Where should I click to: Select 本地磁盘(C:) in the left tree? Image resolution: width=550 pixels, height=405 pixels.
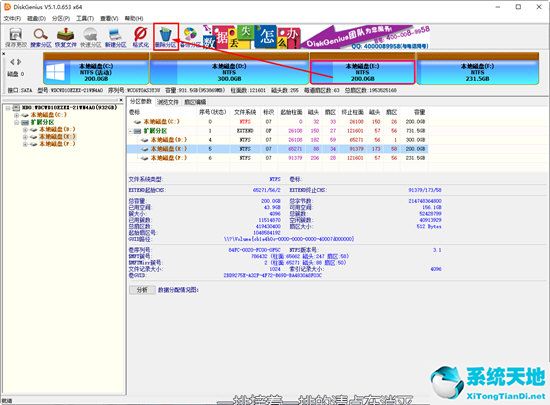point(48,115)
